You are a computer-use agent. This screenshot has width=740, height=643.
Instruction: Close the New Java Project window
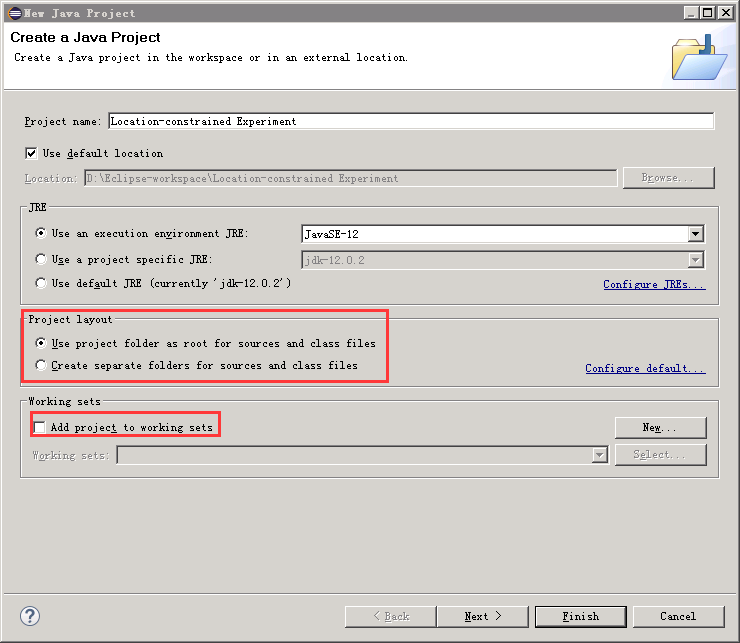[725, 13]
